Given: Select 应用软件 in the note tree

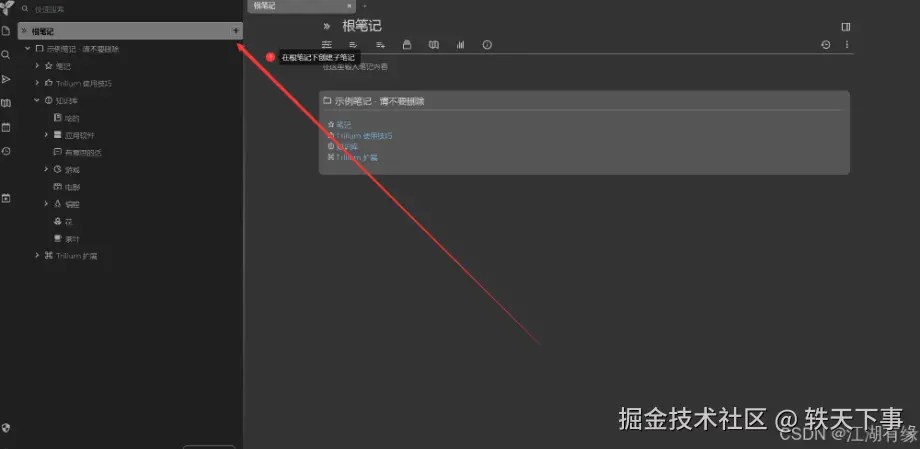Looking at the screenshot, I should click(79, 136).
